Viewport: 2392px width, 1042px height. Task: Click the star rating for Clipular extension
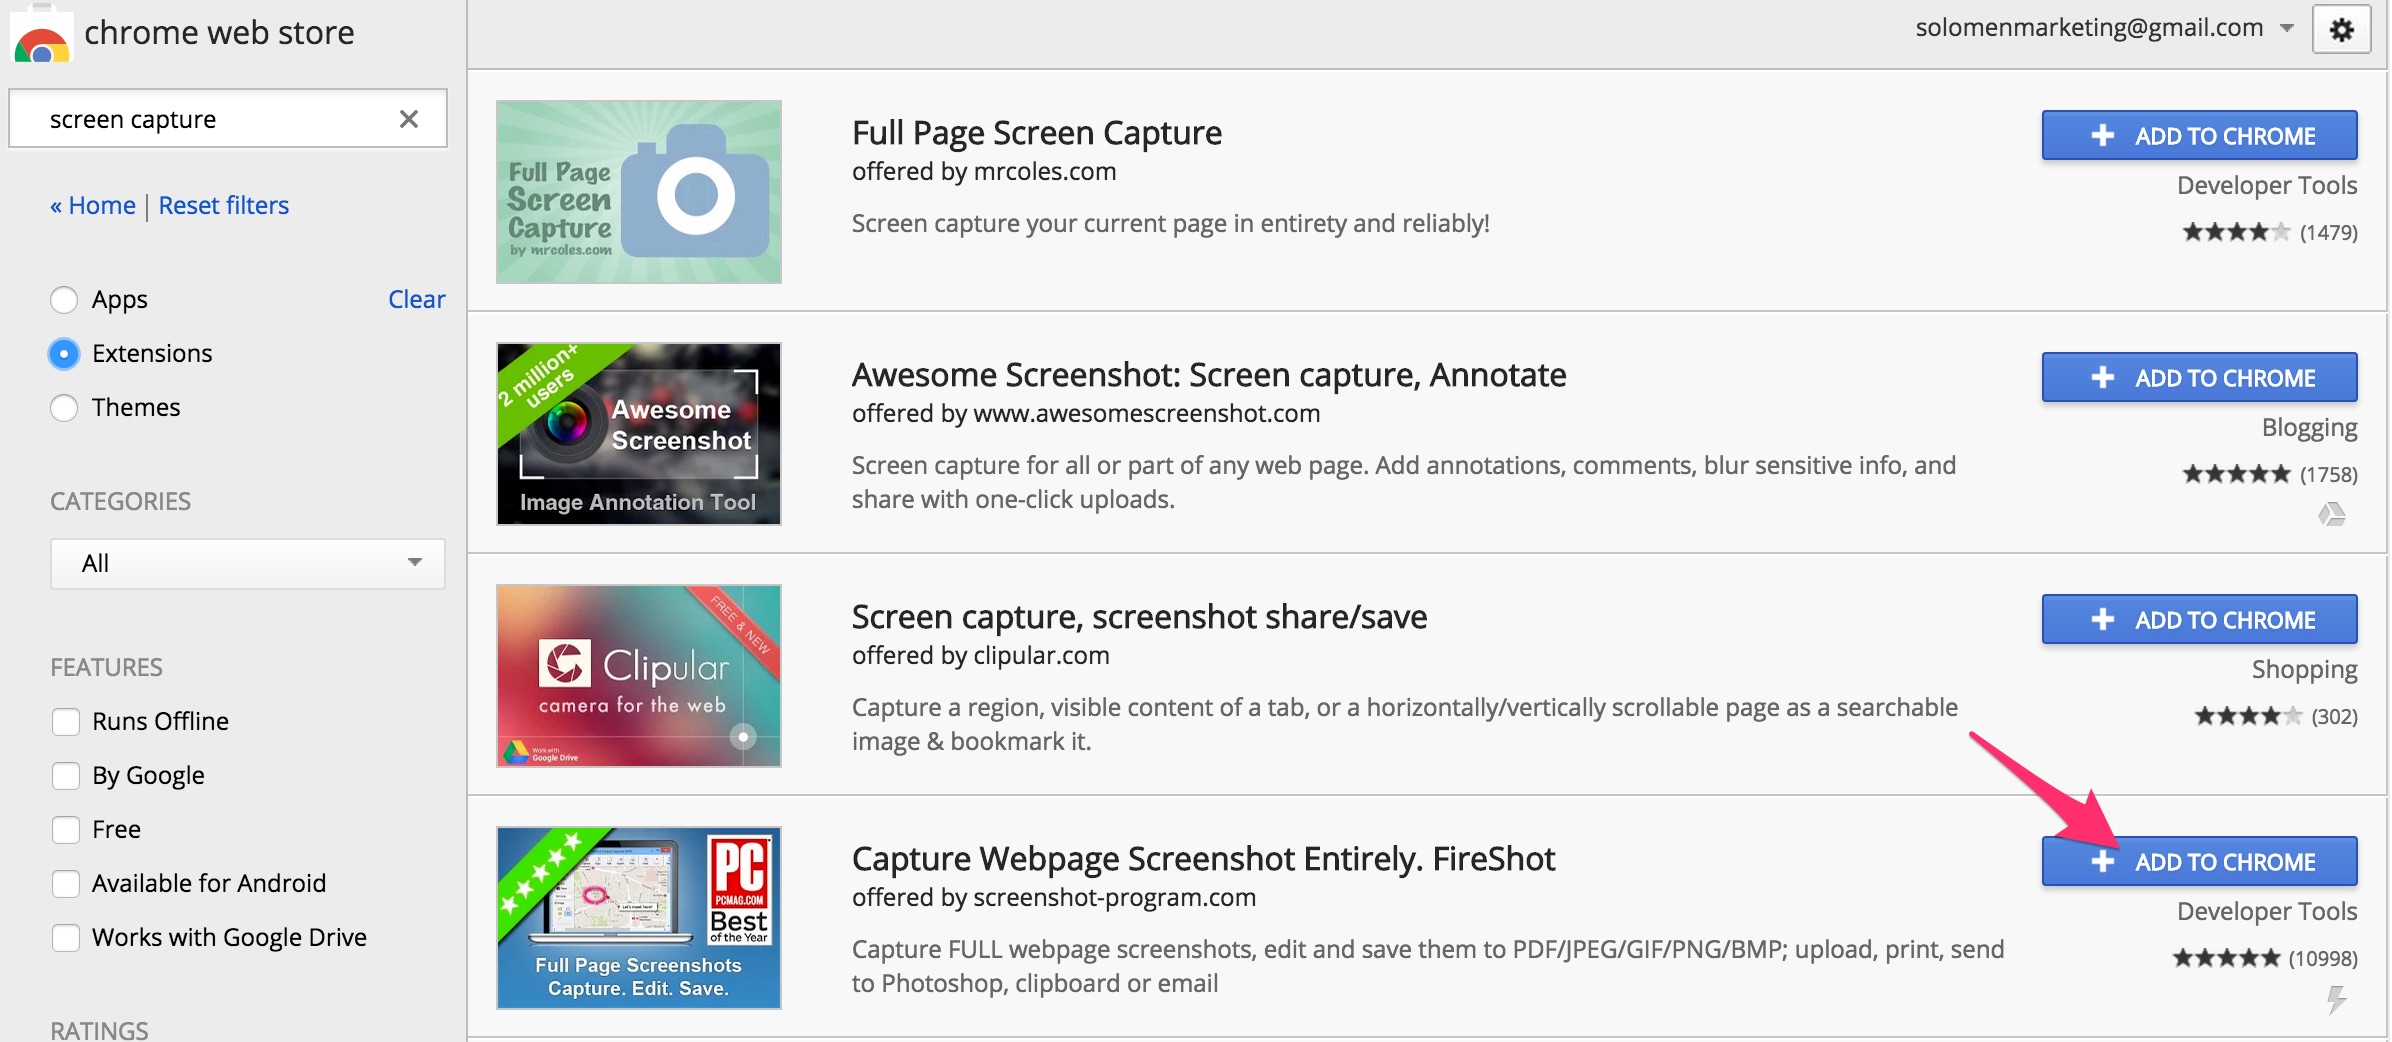(2248, 716)
